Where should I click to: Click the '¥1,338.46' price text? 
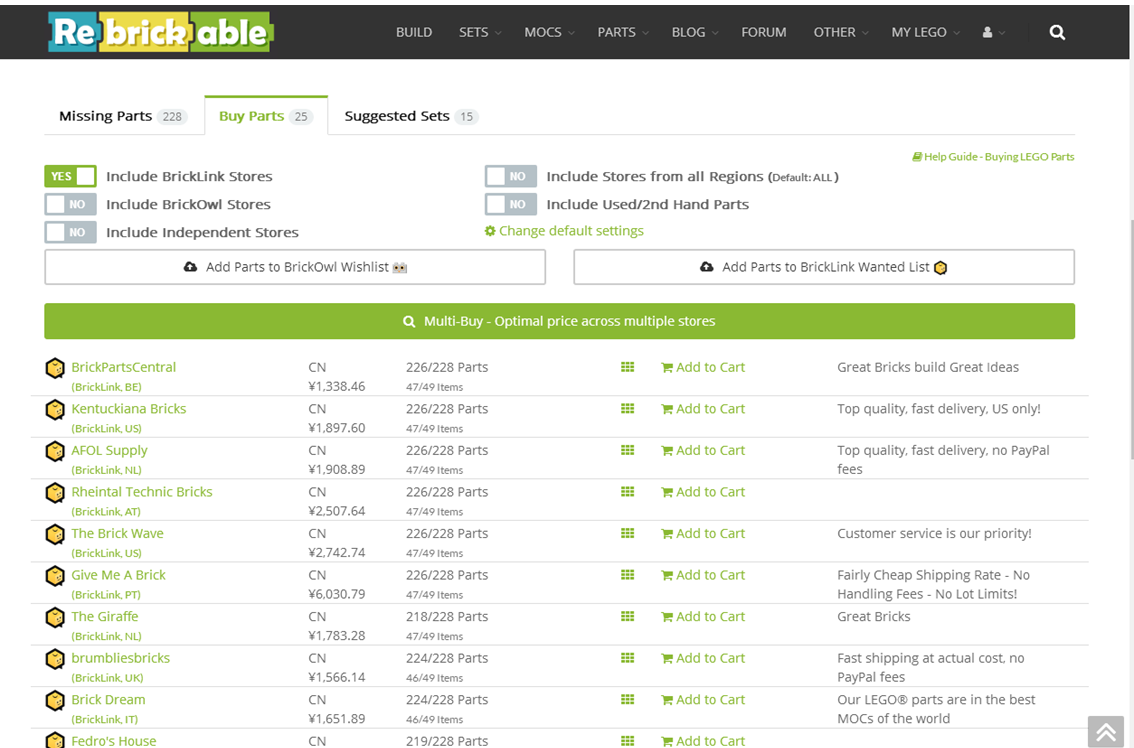point(337,386)
